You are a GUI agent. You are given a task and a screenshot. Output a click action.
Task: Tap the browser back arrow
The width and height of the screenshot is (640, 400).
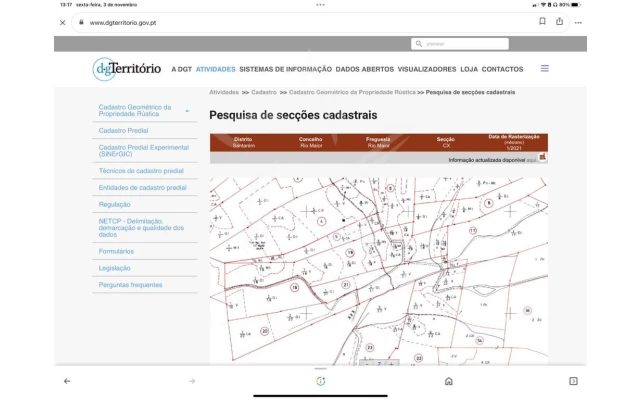click(67, 381)
